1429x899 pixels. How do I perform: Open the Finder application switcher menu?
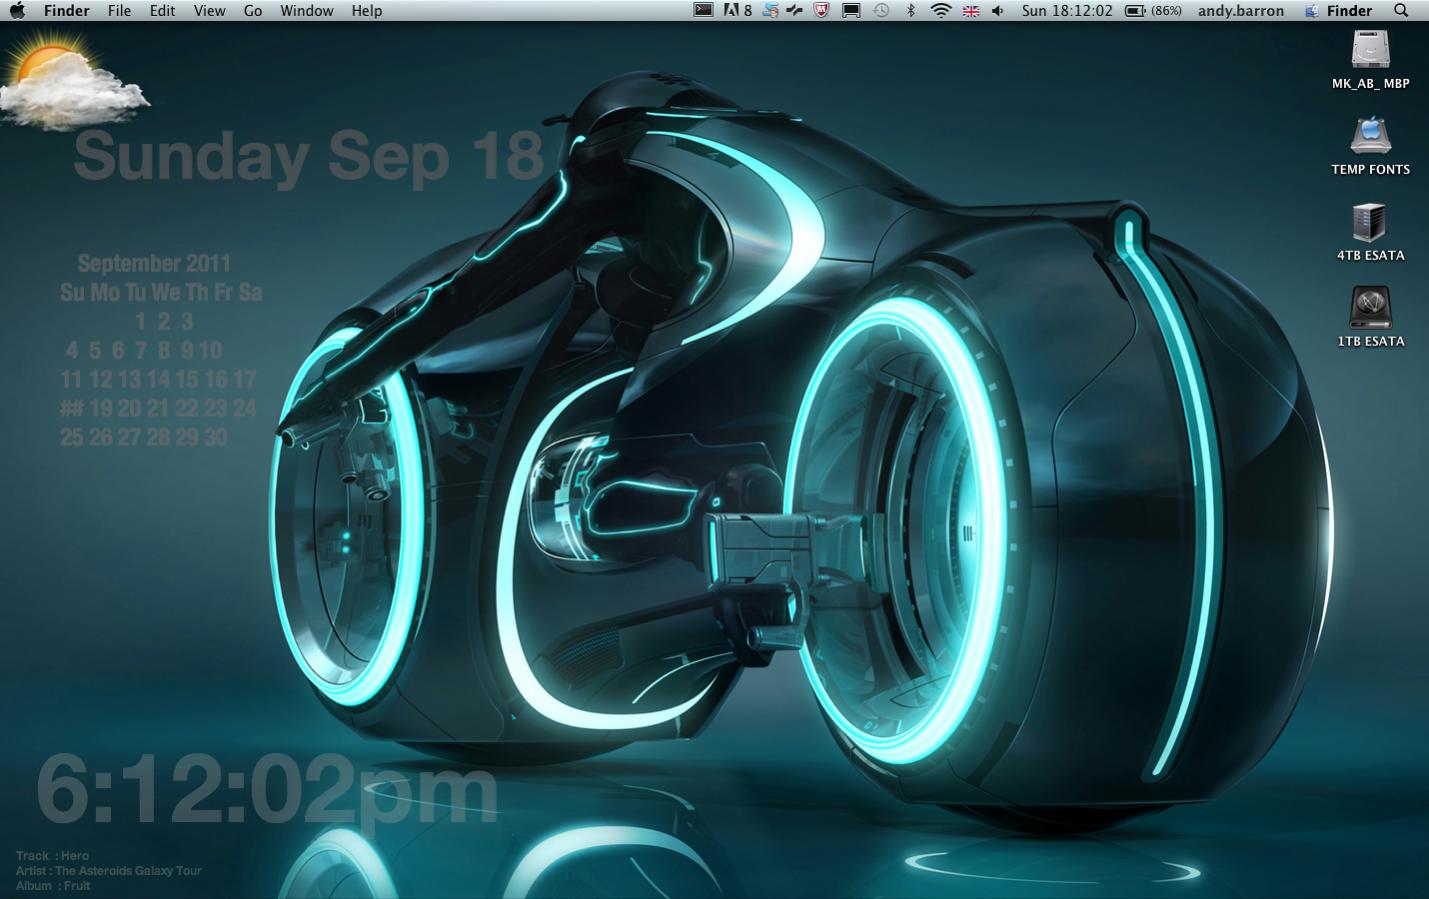tap(1338, 10)
